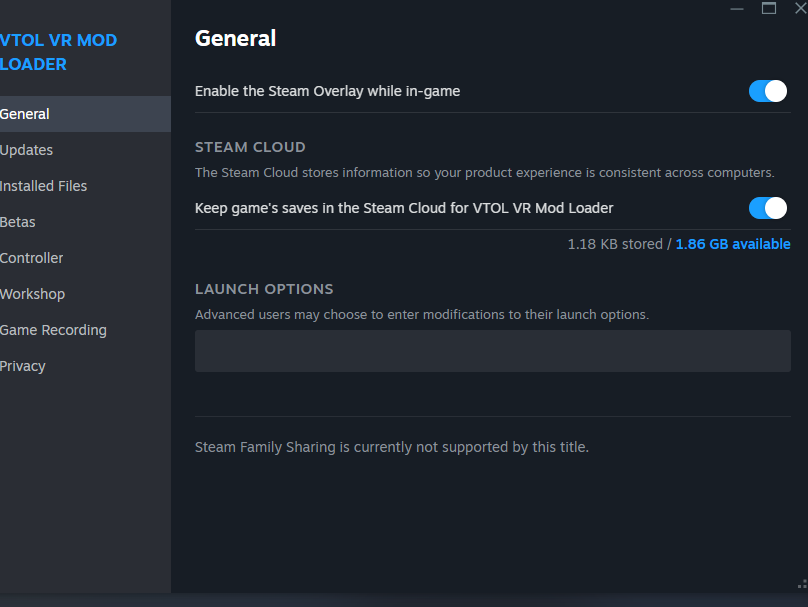Click the STEAM CLOUD section heading

[x=250, y=147]
